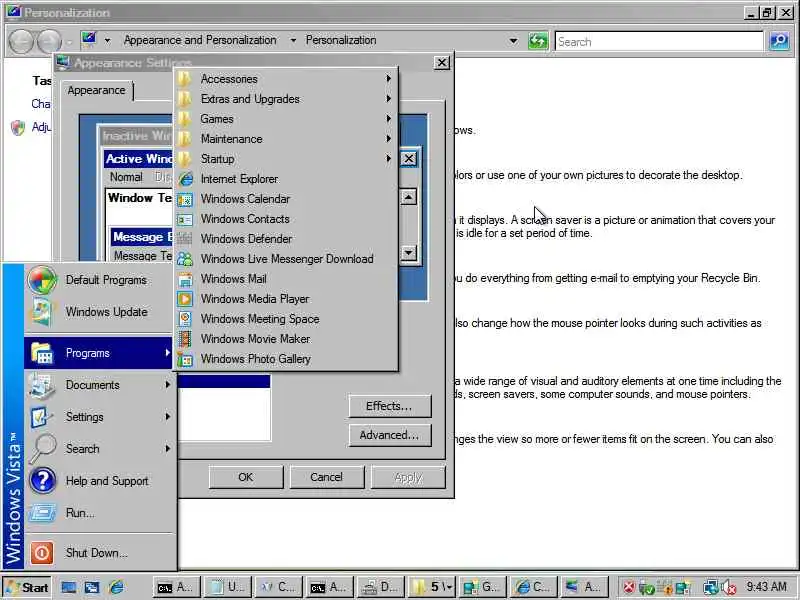Viewport: 800px width, 600px height.
Task: Launch Windows Mail
Action: coord(286,279)
